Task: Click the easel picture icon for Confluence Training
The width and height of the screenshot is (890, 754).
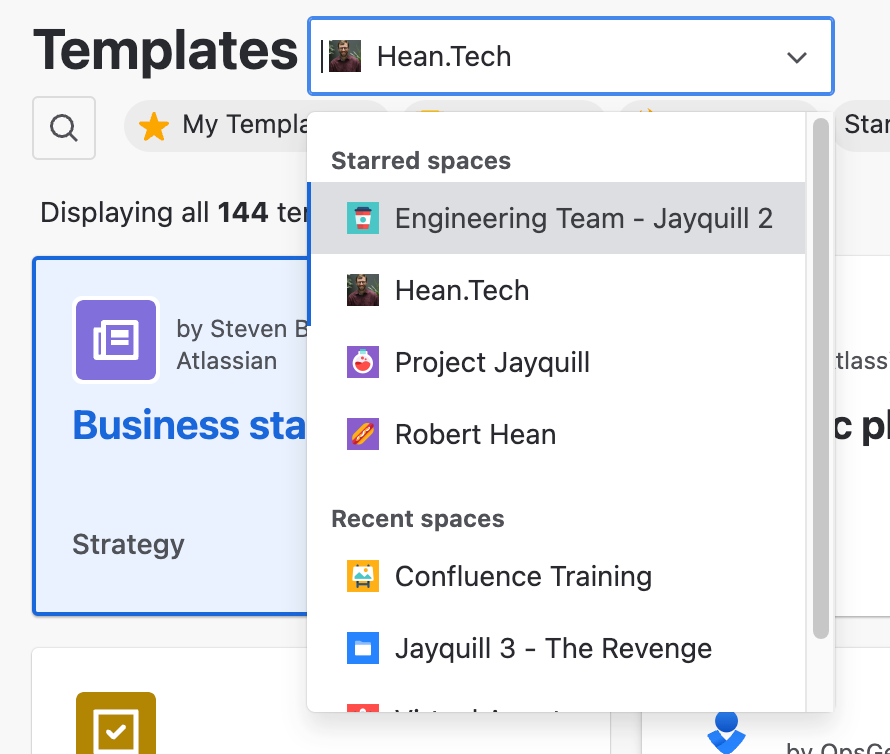Action: coord(363,576)
